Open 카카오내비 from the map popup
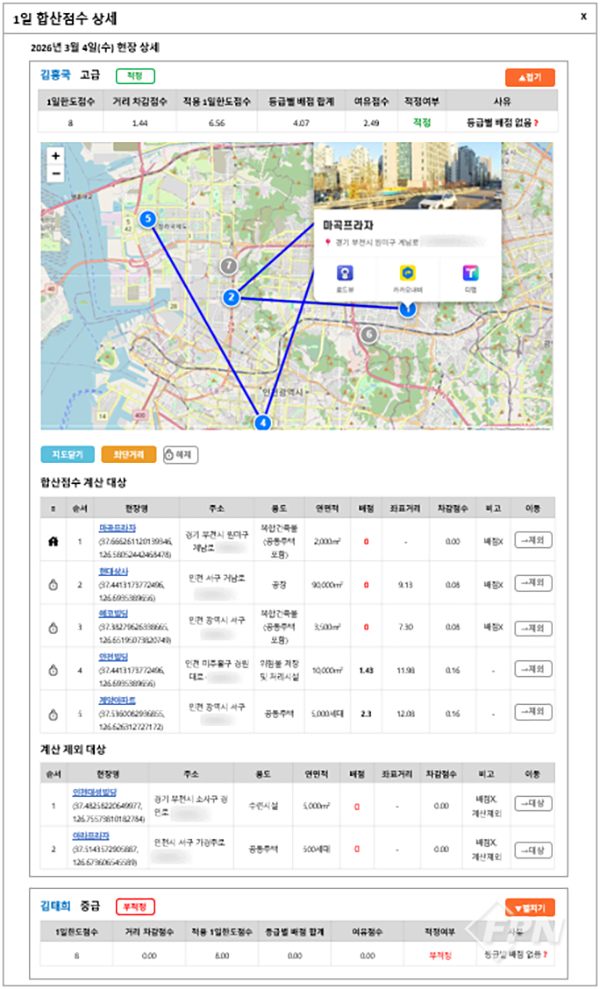 pyautogui.click(x=407, y=273)
